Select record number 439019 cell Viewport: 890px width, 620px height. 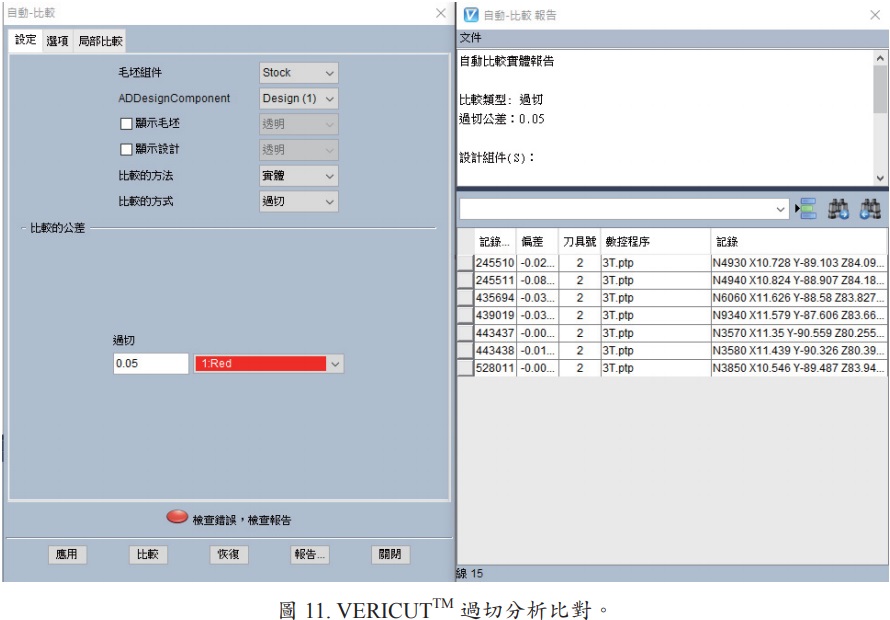click(495, 316)
